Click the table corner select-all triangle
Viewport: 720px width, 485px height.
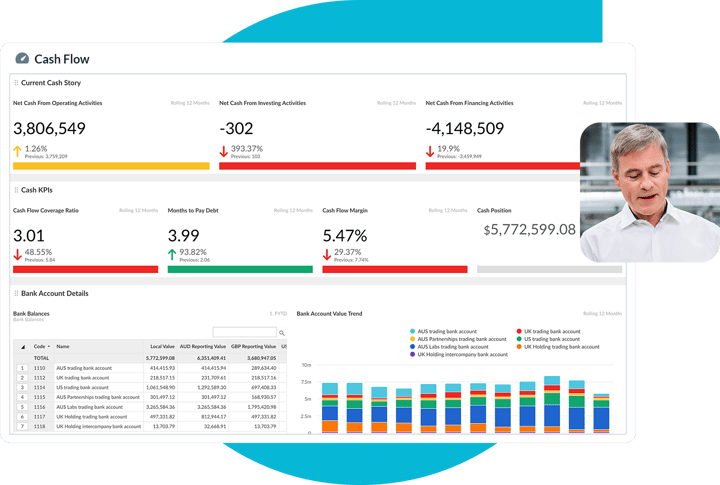23,347
